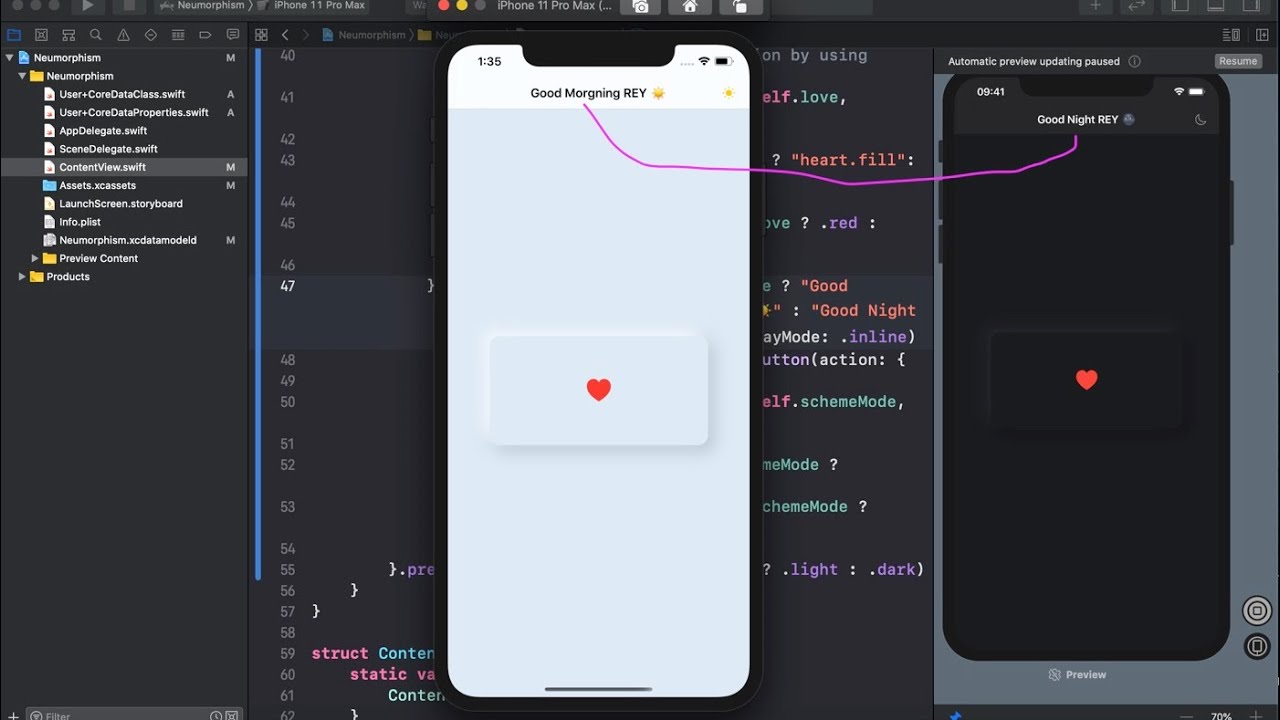The image size is (1280, 720).
Task: Click the code review arrows button
Action: [x=1136, y=6]
